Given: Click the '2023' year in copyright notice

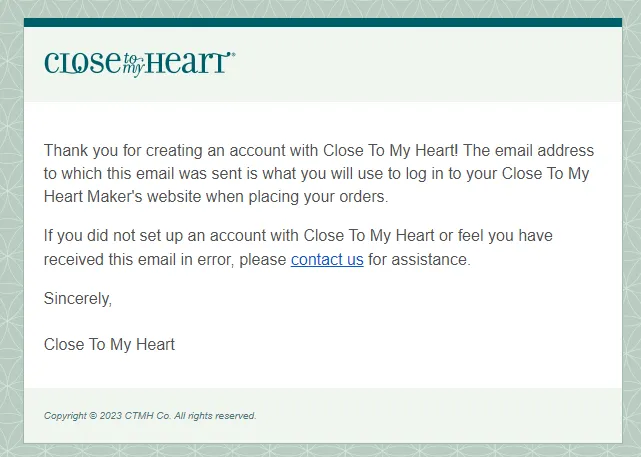Looking at the screenshot, I should tap(111, 416).
